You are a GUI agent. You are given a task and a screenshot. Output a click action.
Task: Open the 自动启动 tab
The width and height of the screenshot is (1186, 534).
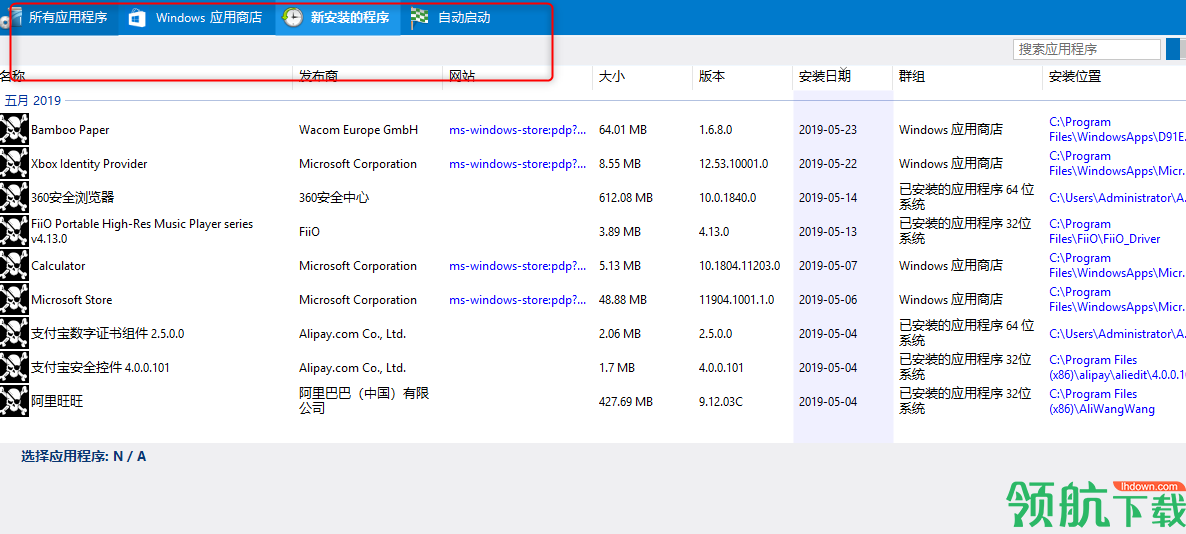click(452, 17)
